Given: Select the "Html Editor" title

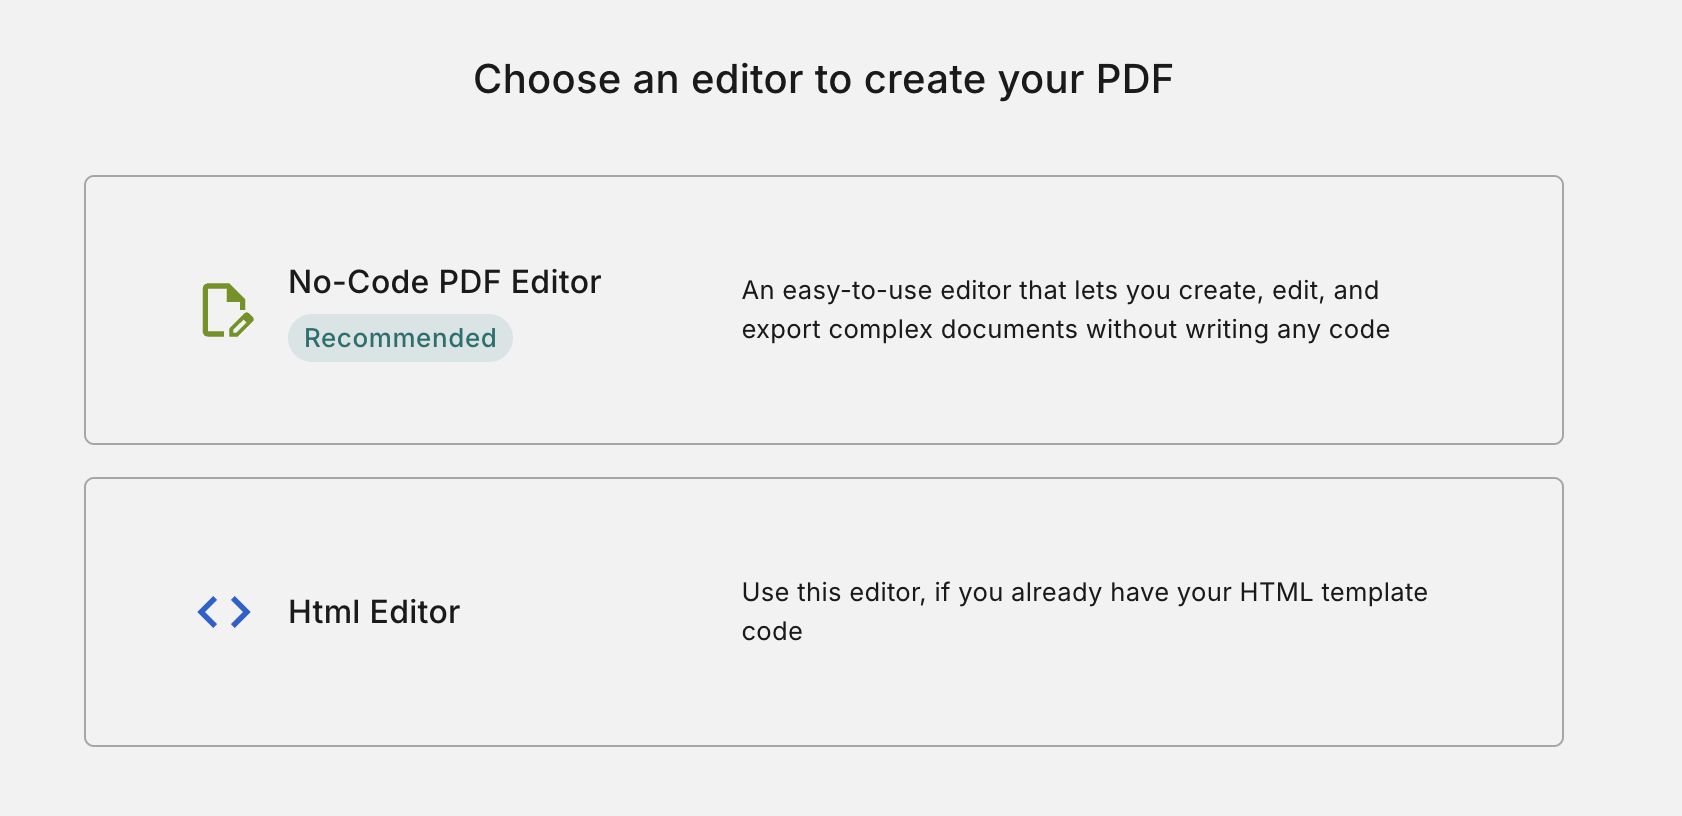Looking at the screenshot, I should [x=374, y=612].
